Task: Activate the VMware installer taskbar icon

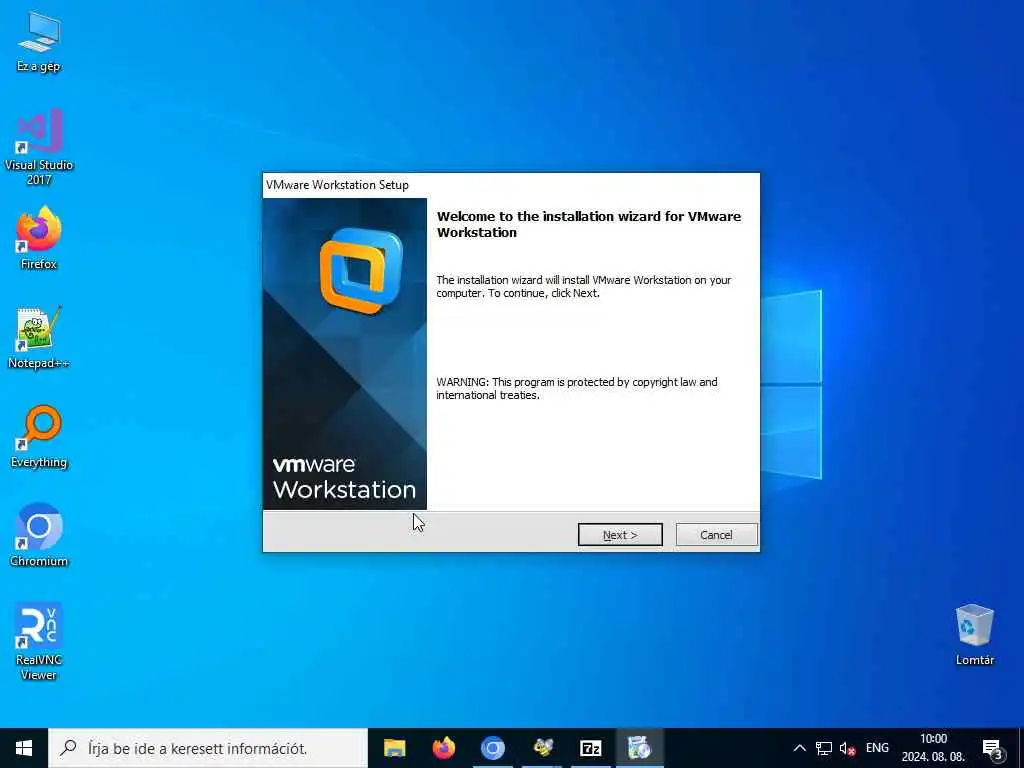Action: [x=640, y=748]
